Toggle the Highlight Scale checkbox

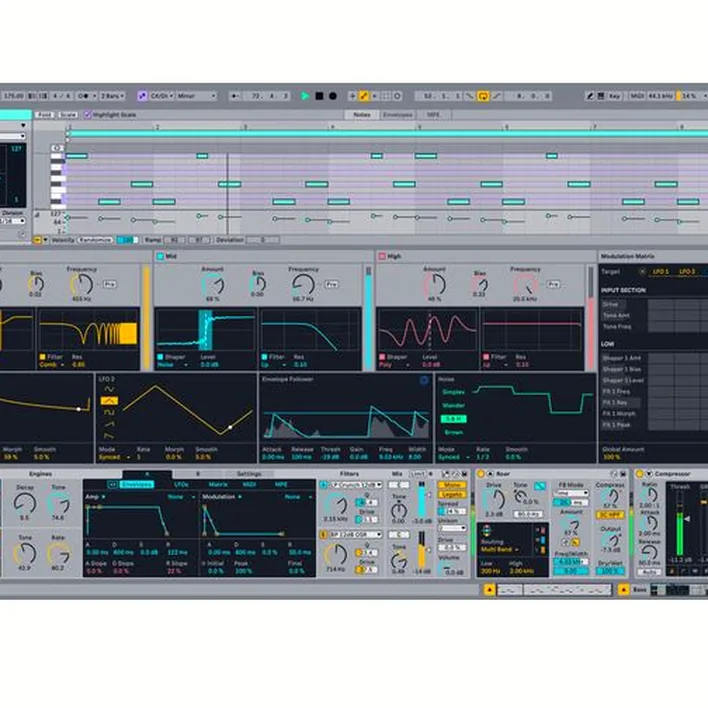pyautogui.click(x=88, y=115)
